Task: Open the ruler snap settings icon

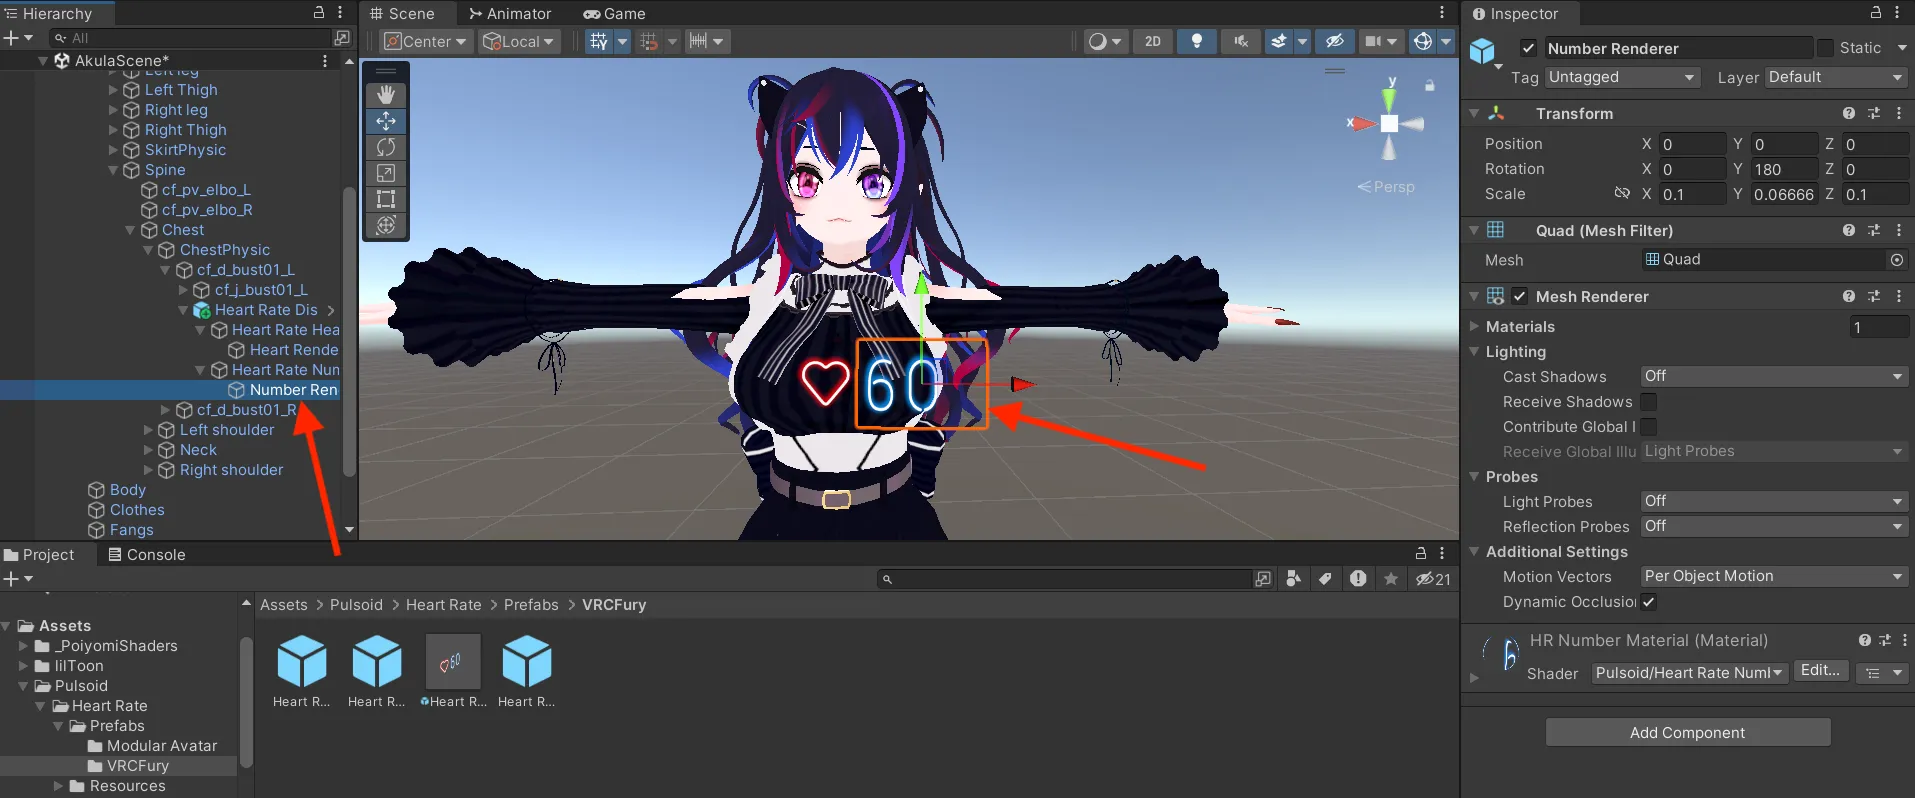Action: [699, 41]
